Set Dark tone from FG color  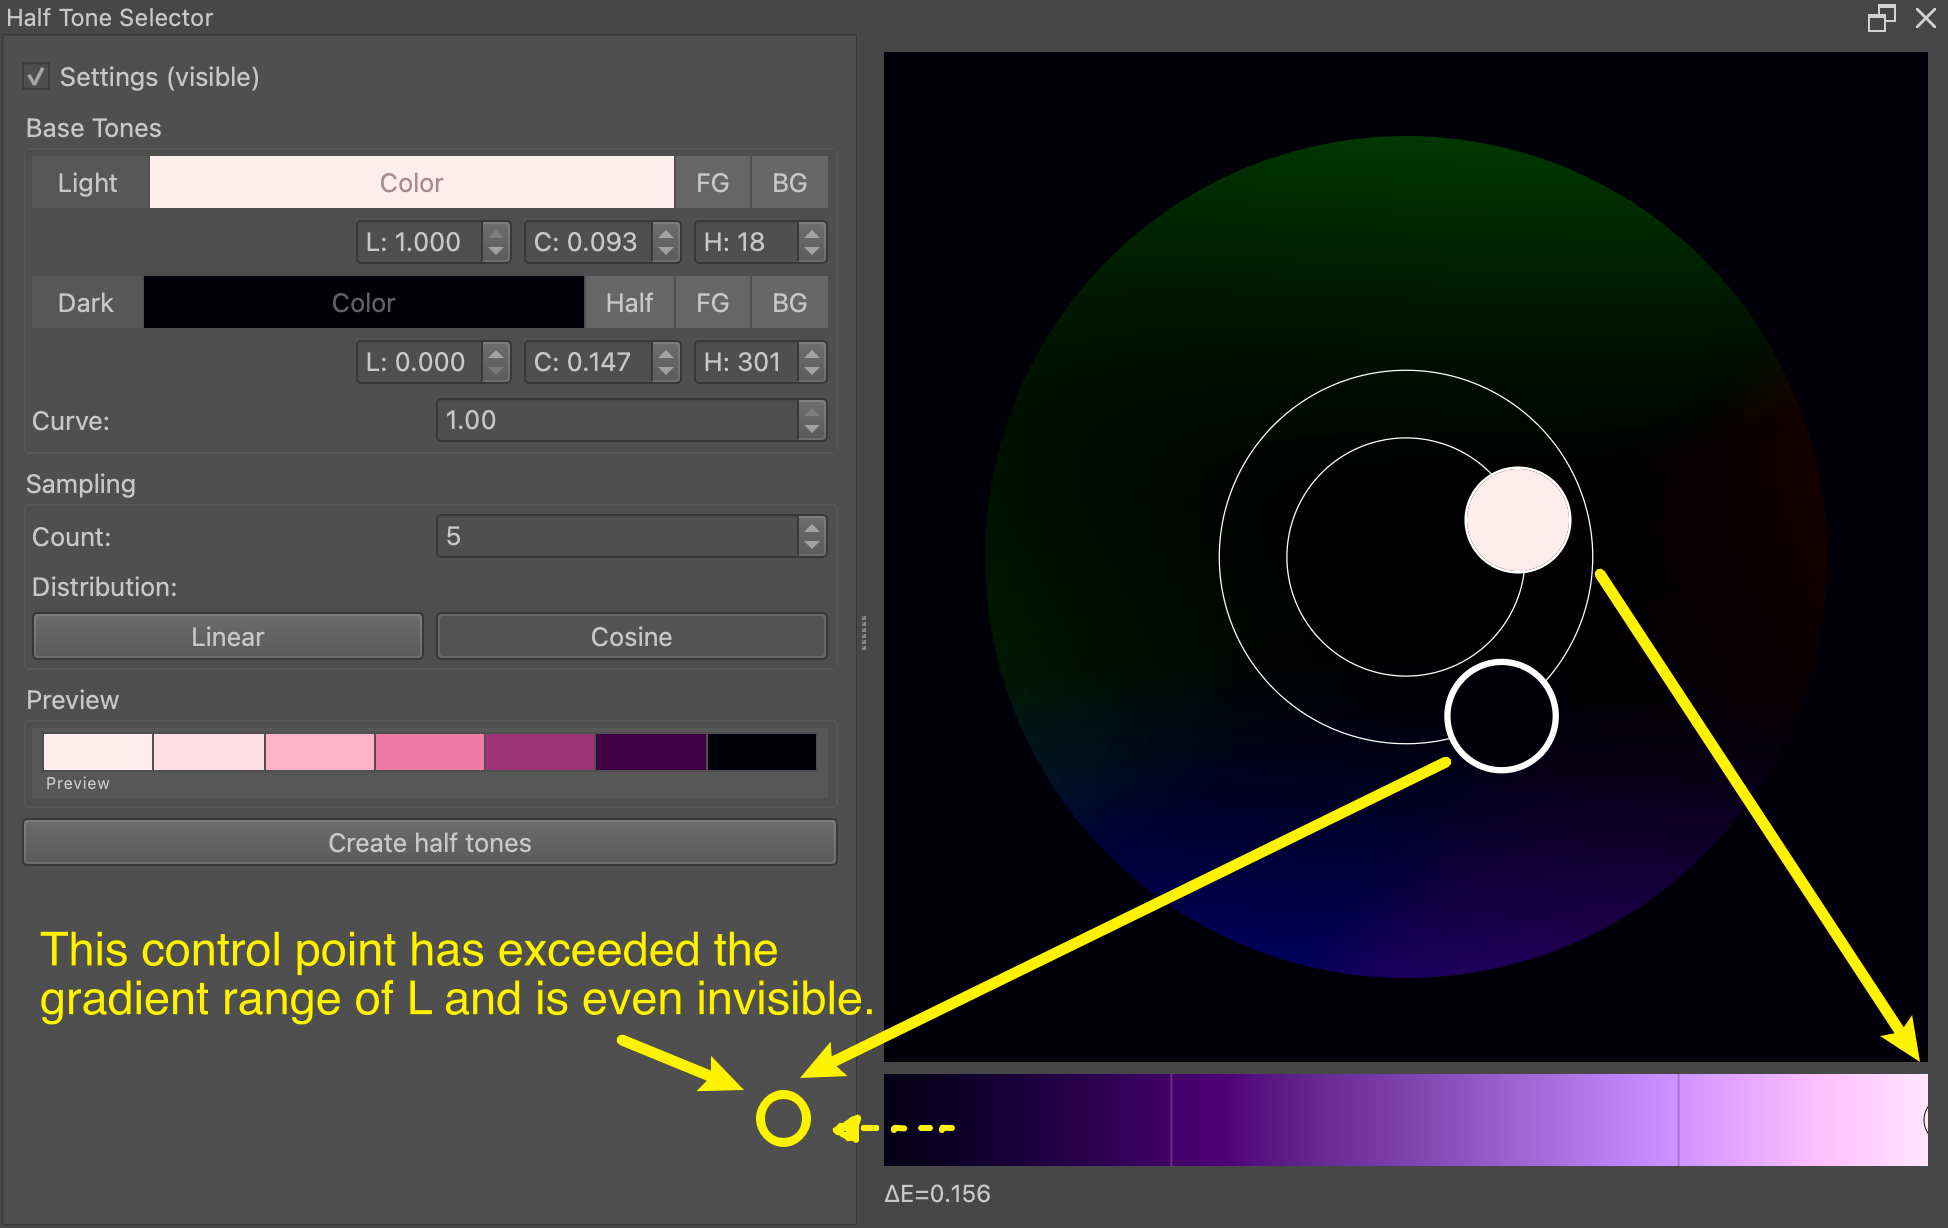(x=712, y=303)
